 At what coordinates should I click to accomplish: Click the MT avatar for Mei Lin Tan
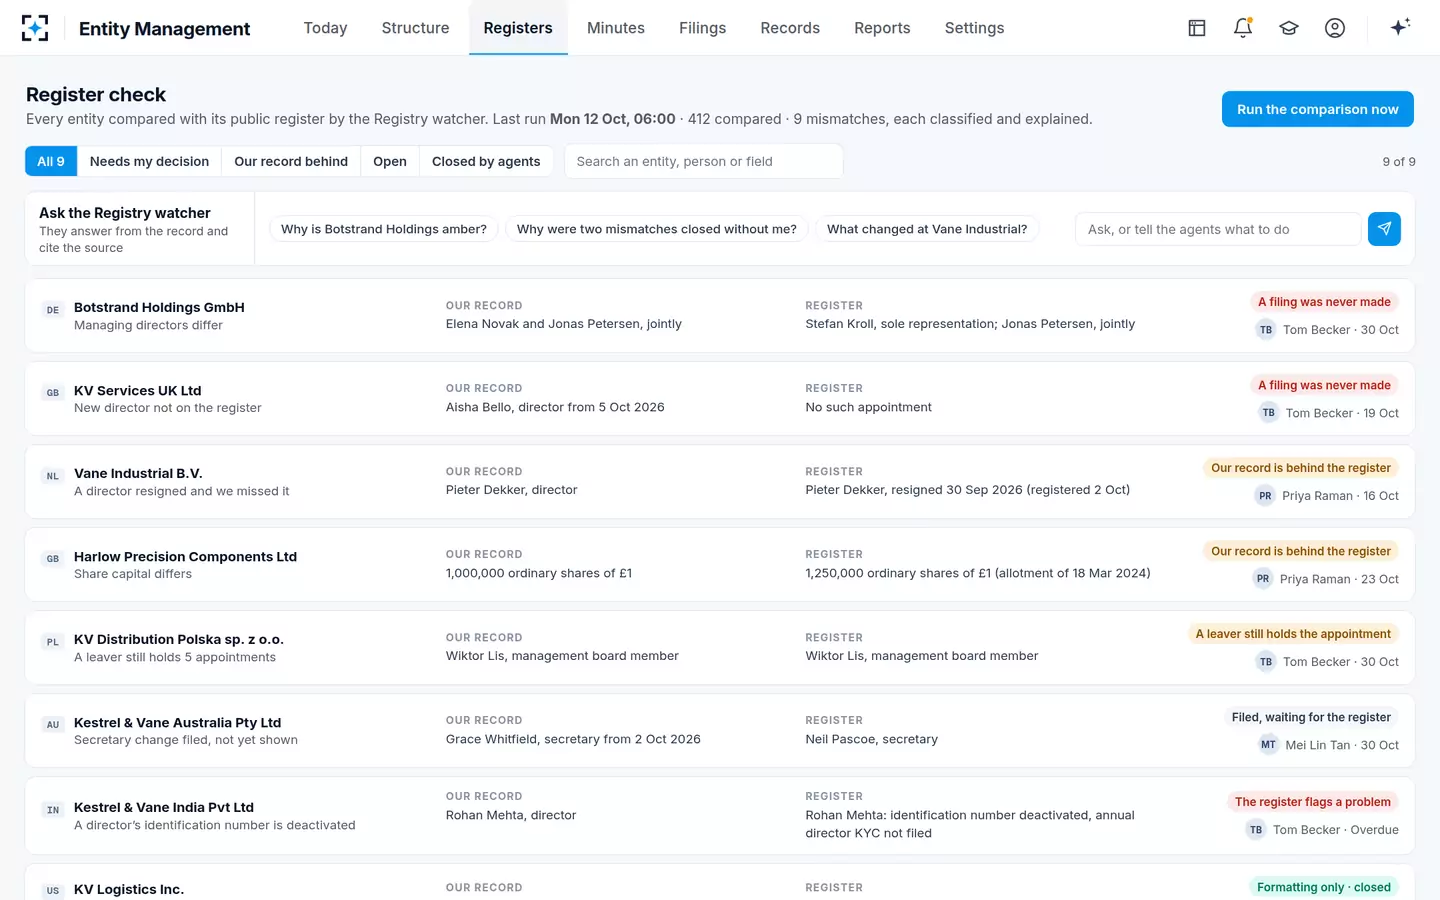[1268, 745]
